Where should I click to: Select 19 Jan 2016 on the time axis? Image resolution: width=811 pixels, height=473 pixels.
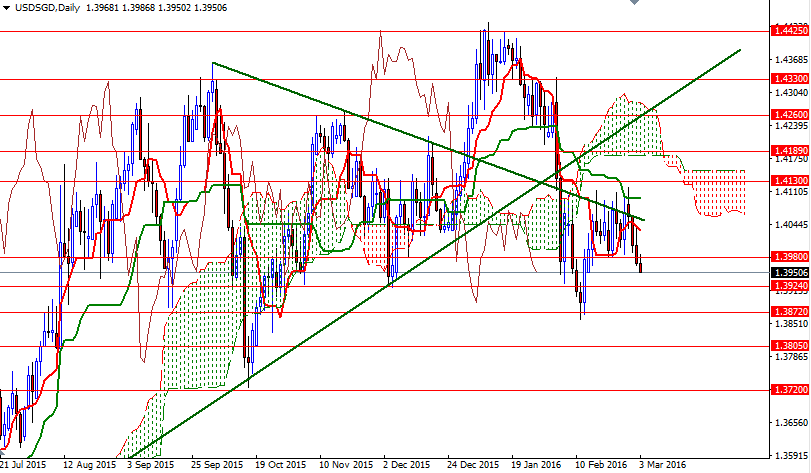(536, 465)
